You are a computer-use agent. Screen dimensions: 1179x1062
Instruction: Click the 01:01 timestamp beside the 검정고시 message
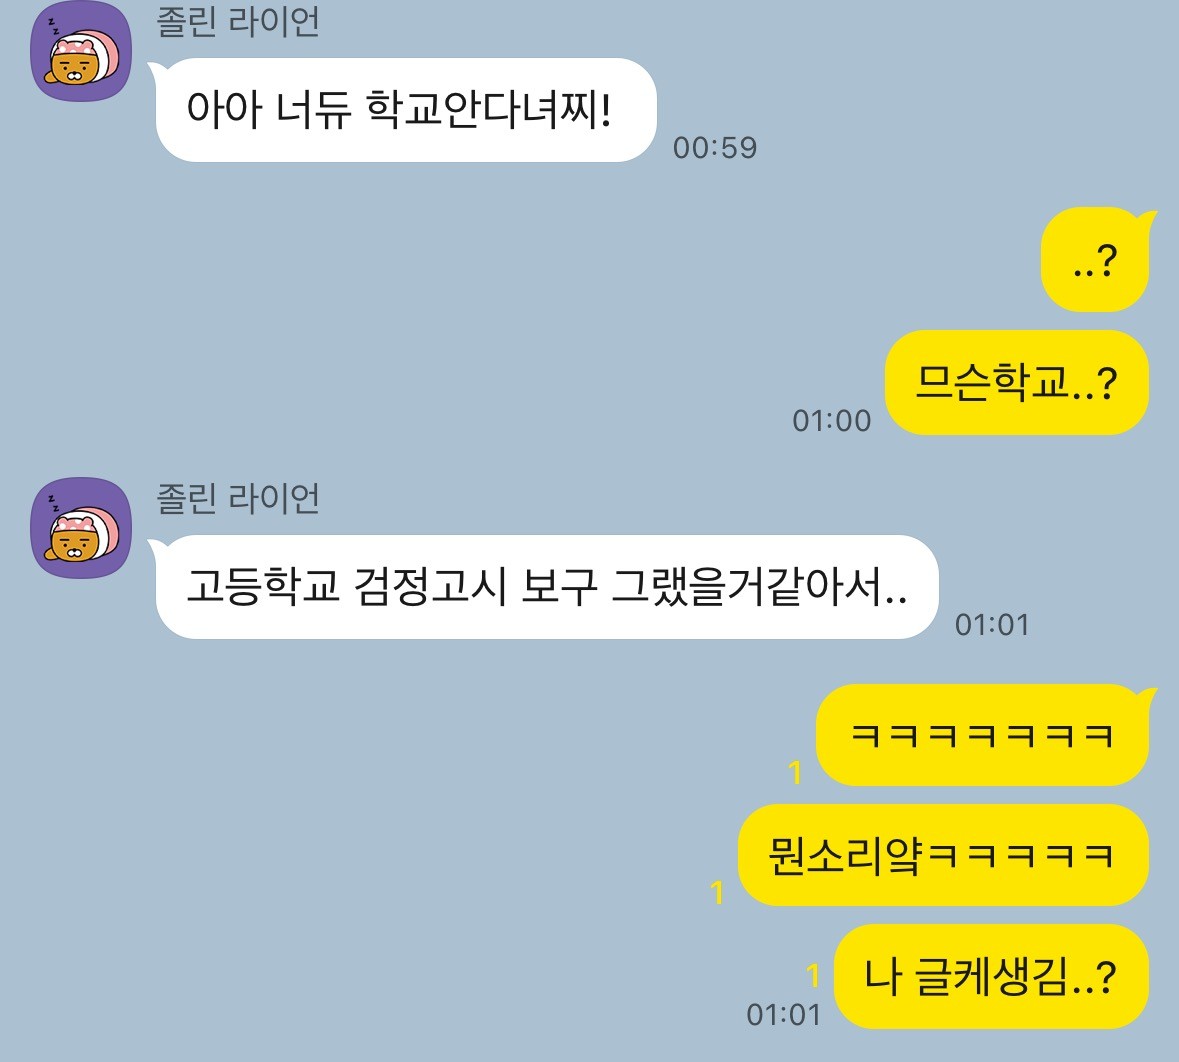click(992, 624)
